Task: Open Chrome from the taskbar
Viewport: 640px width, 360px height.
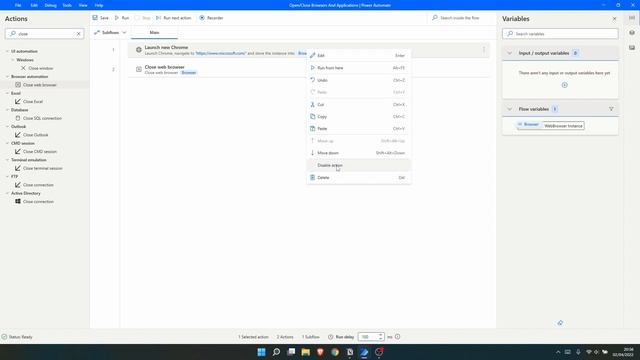Action: click(335, 352)
